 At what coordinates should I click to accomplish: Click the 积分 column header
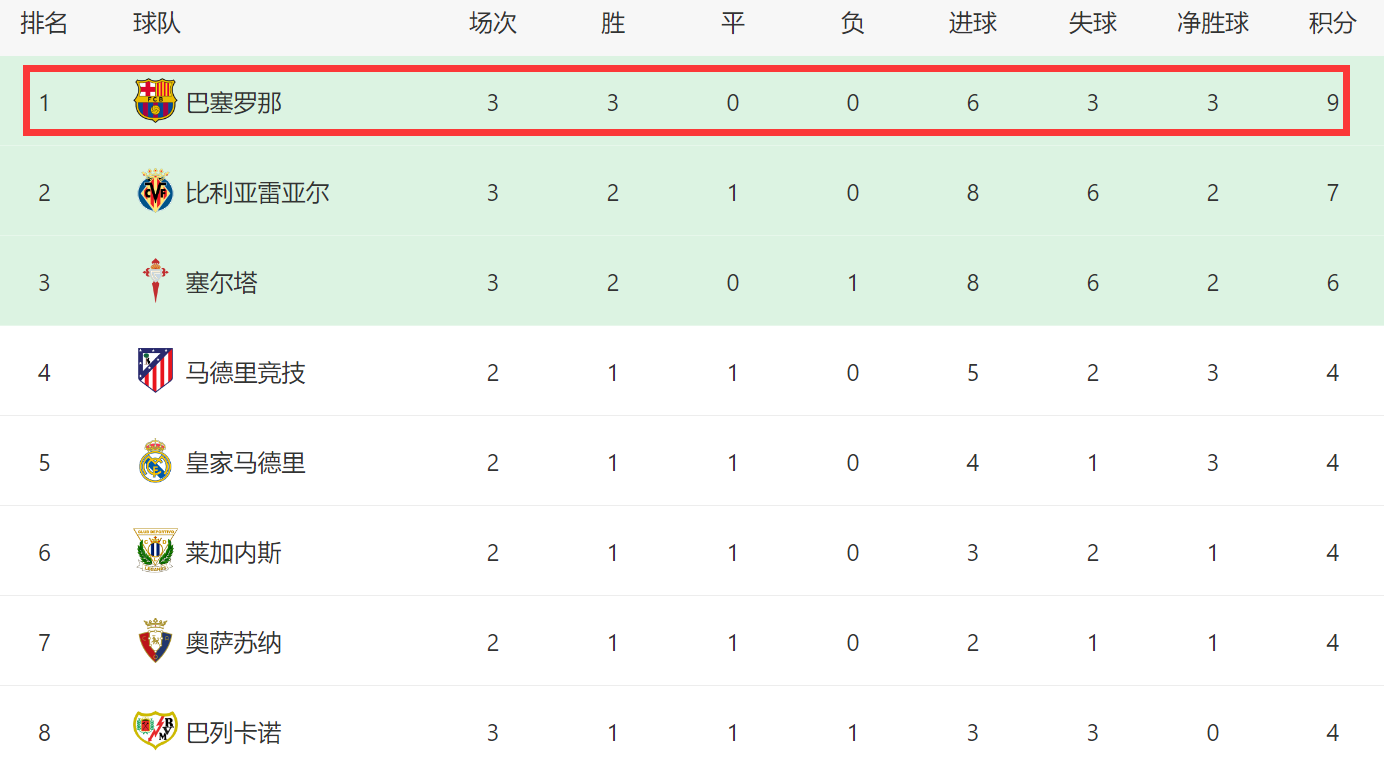pyautogui.click(x=1332, y=24)
